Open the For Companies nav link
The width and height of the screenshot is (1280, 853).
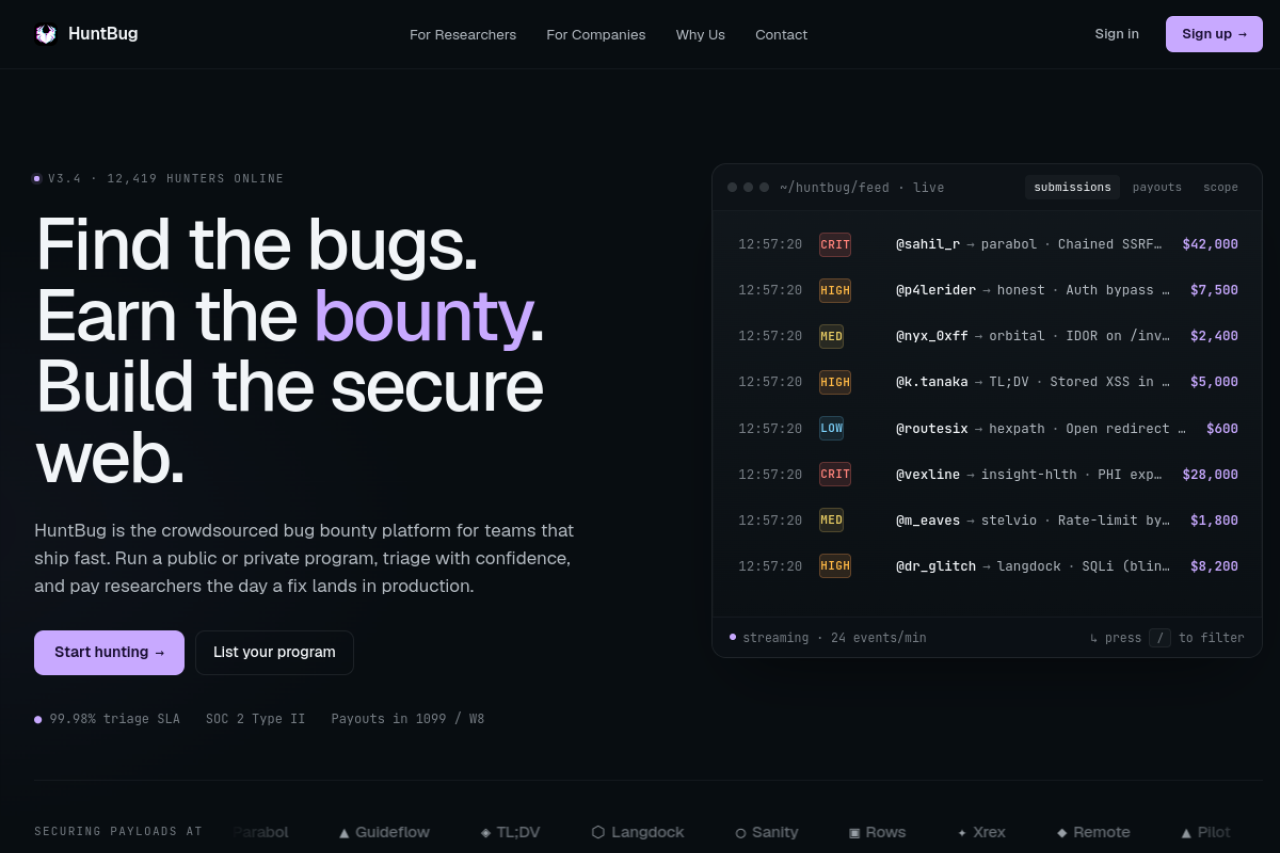pos(596,34)
